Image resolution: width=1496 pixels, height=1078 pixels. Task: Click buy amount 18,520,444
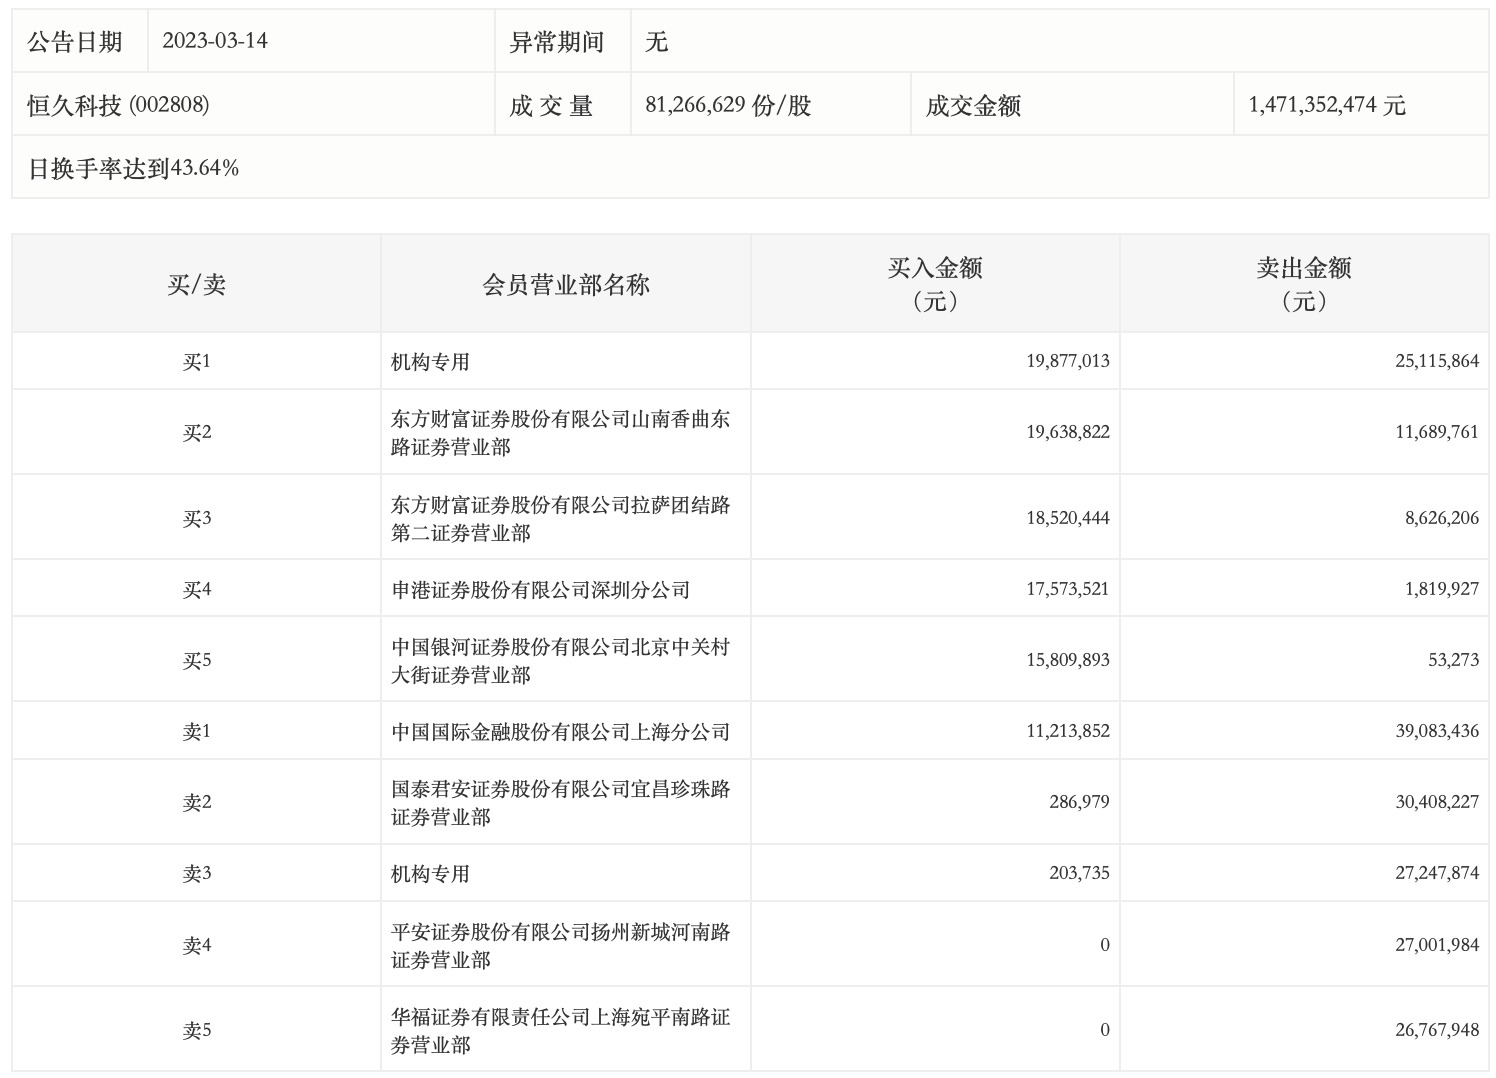[1067, 518]
